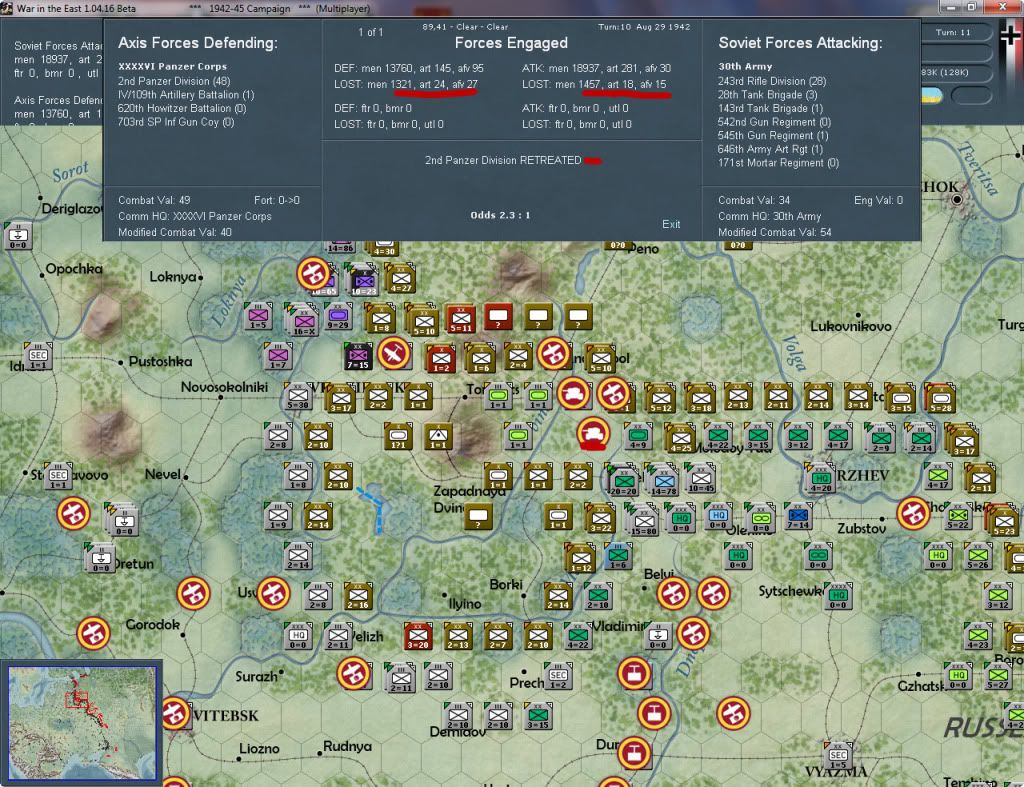
Task: Click the 243rd Rifle Division (28) entry
Action: [772, 81]
